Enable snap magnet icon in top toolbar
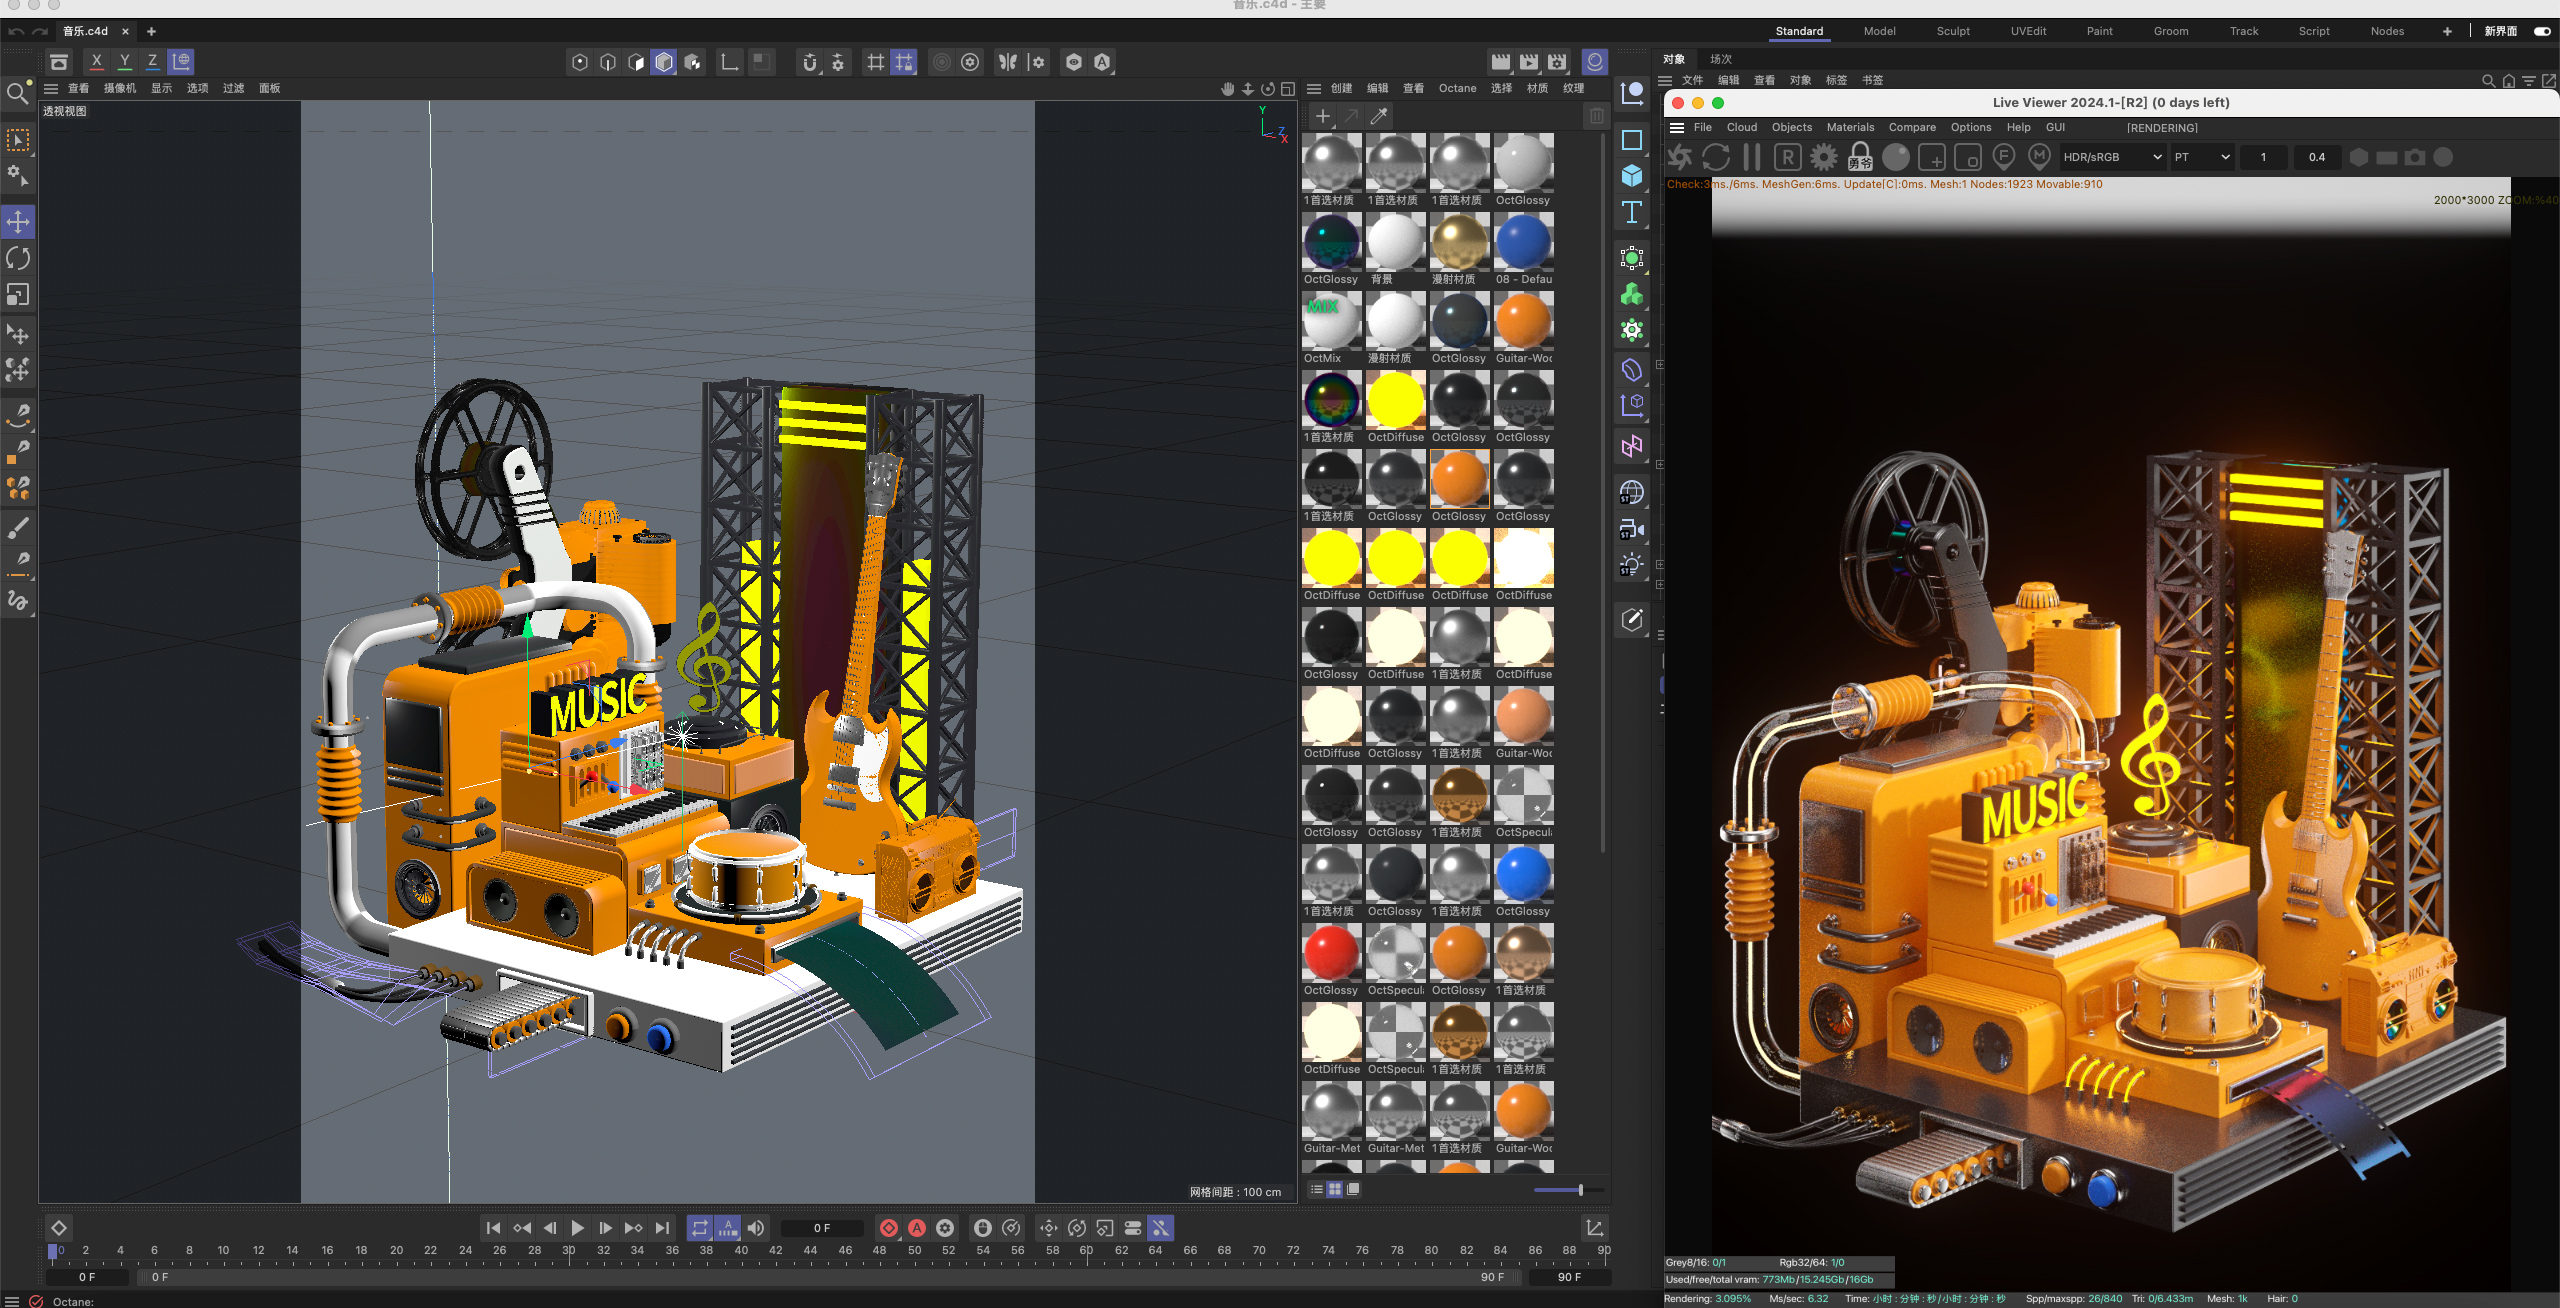Viewport: 2560px width, 1308px height. pos(810,62)
